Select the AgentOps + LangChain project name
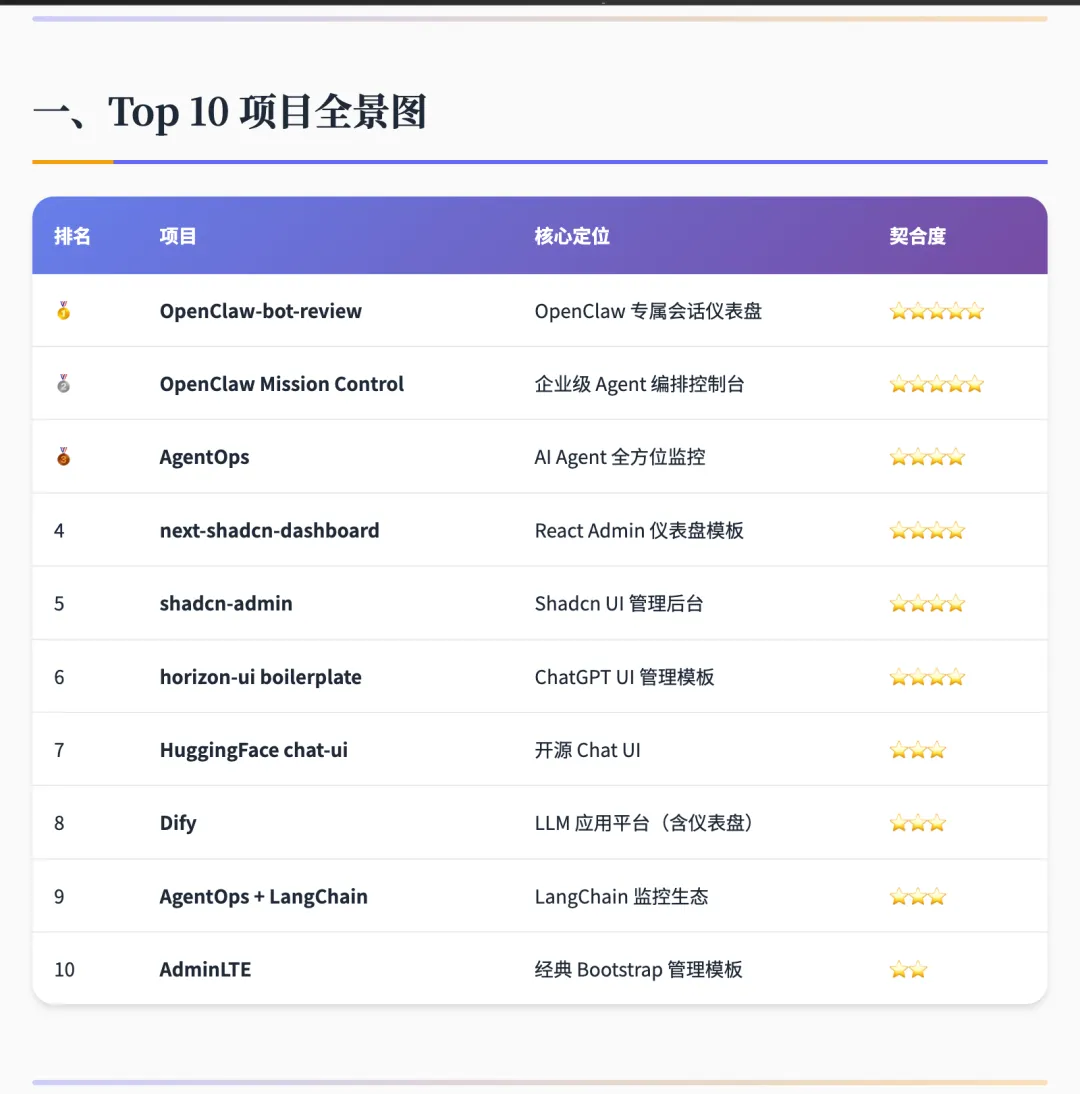This screenshot has width=1080, height=1094. [x=264, y=897]
